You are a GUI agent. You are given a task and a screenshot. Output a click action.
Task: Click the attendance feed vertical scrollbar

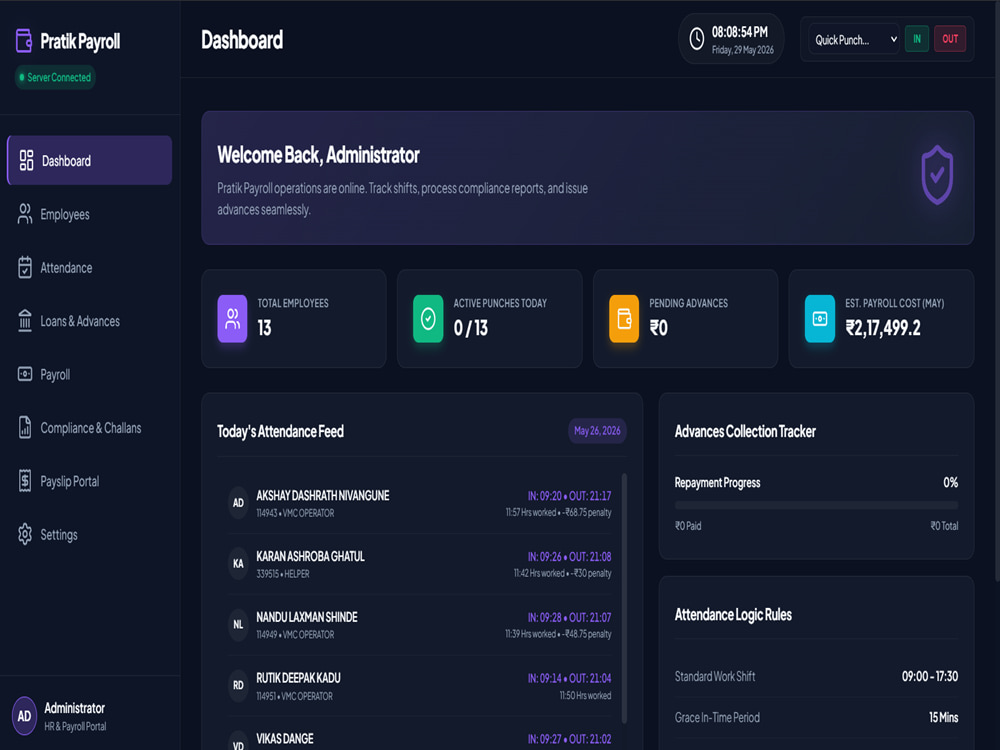coord(624,598)
